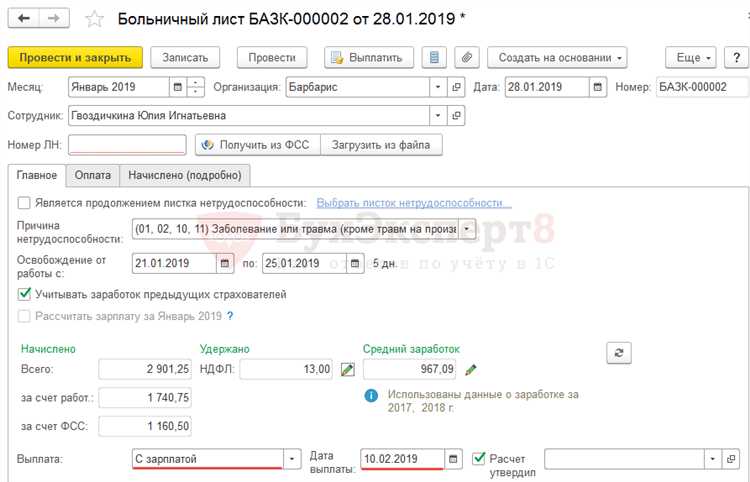Click the blue info icon about earnings data
This screenshot has height=482, width=750.
tap(371, 396)
